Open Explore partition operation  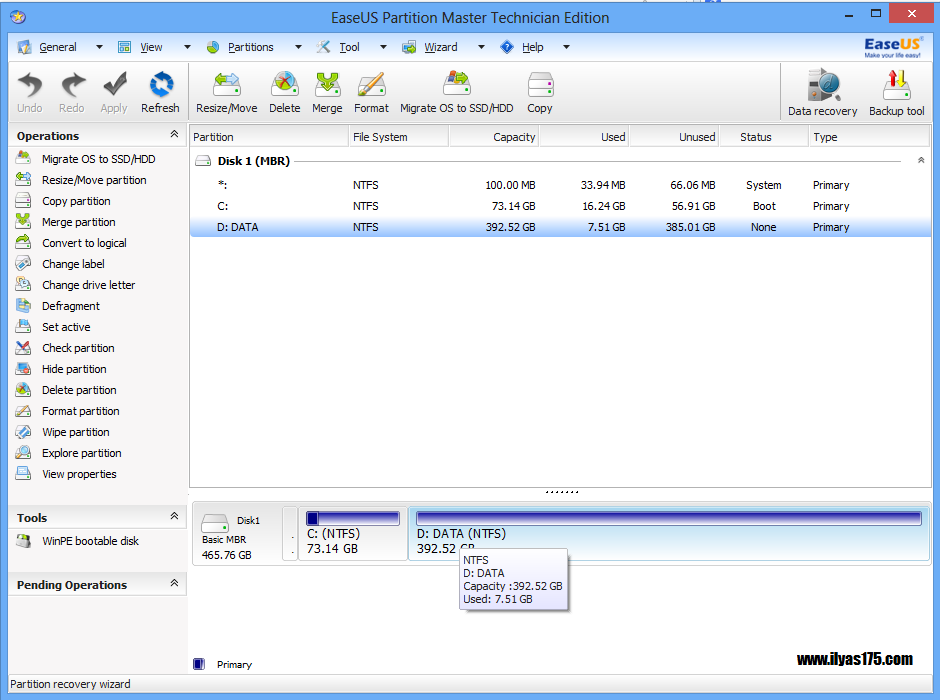pos(82,452)
